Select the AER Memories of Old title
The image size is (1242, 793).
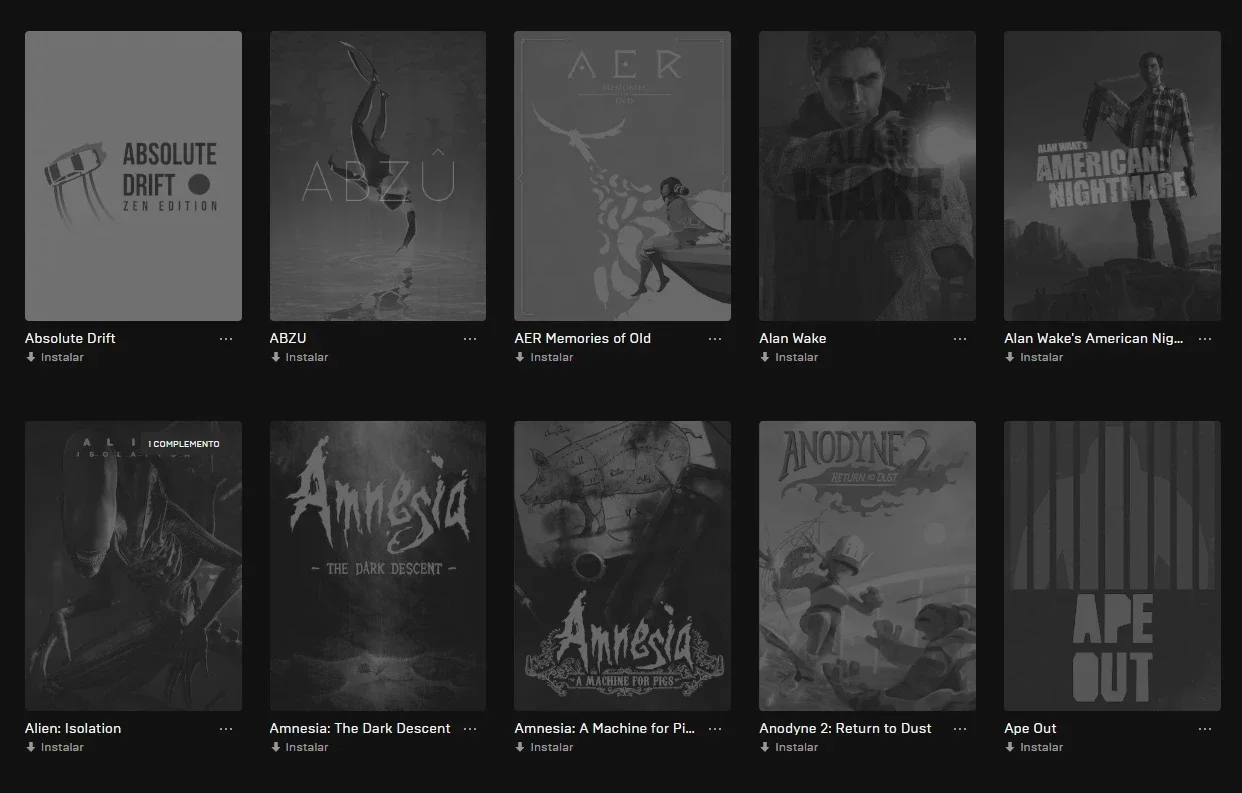tap(583, 338)
